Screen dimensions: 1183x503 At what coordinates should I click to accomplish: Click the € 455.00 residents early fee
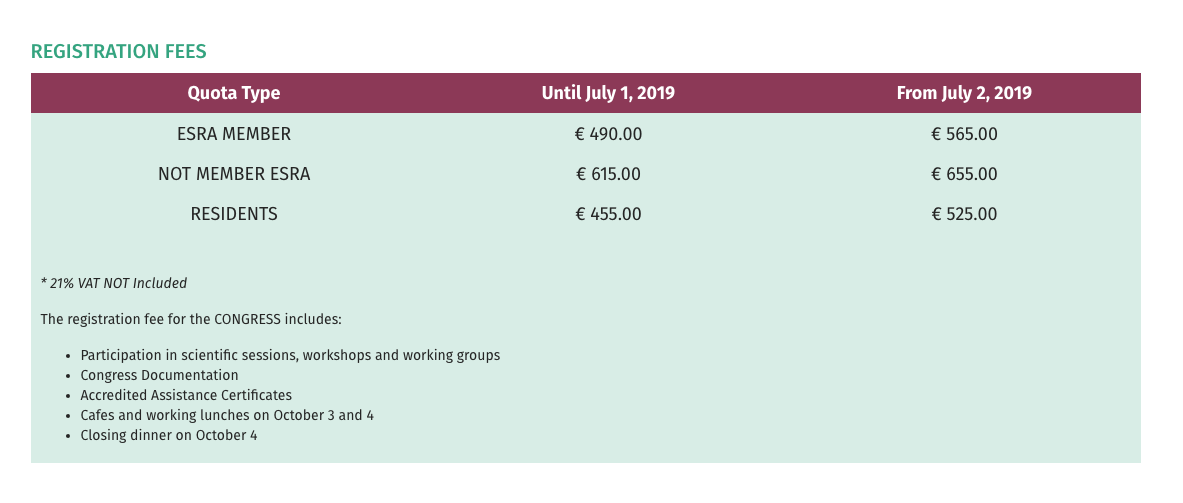608,214
